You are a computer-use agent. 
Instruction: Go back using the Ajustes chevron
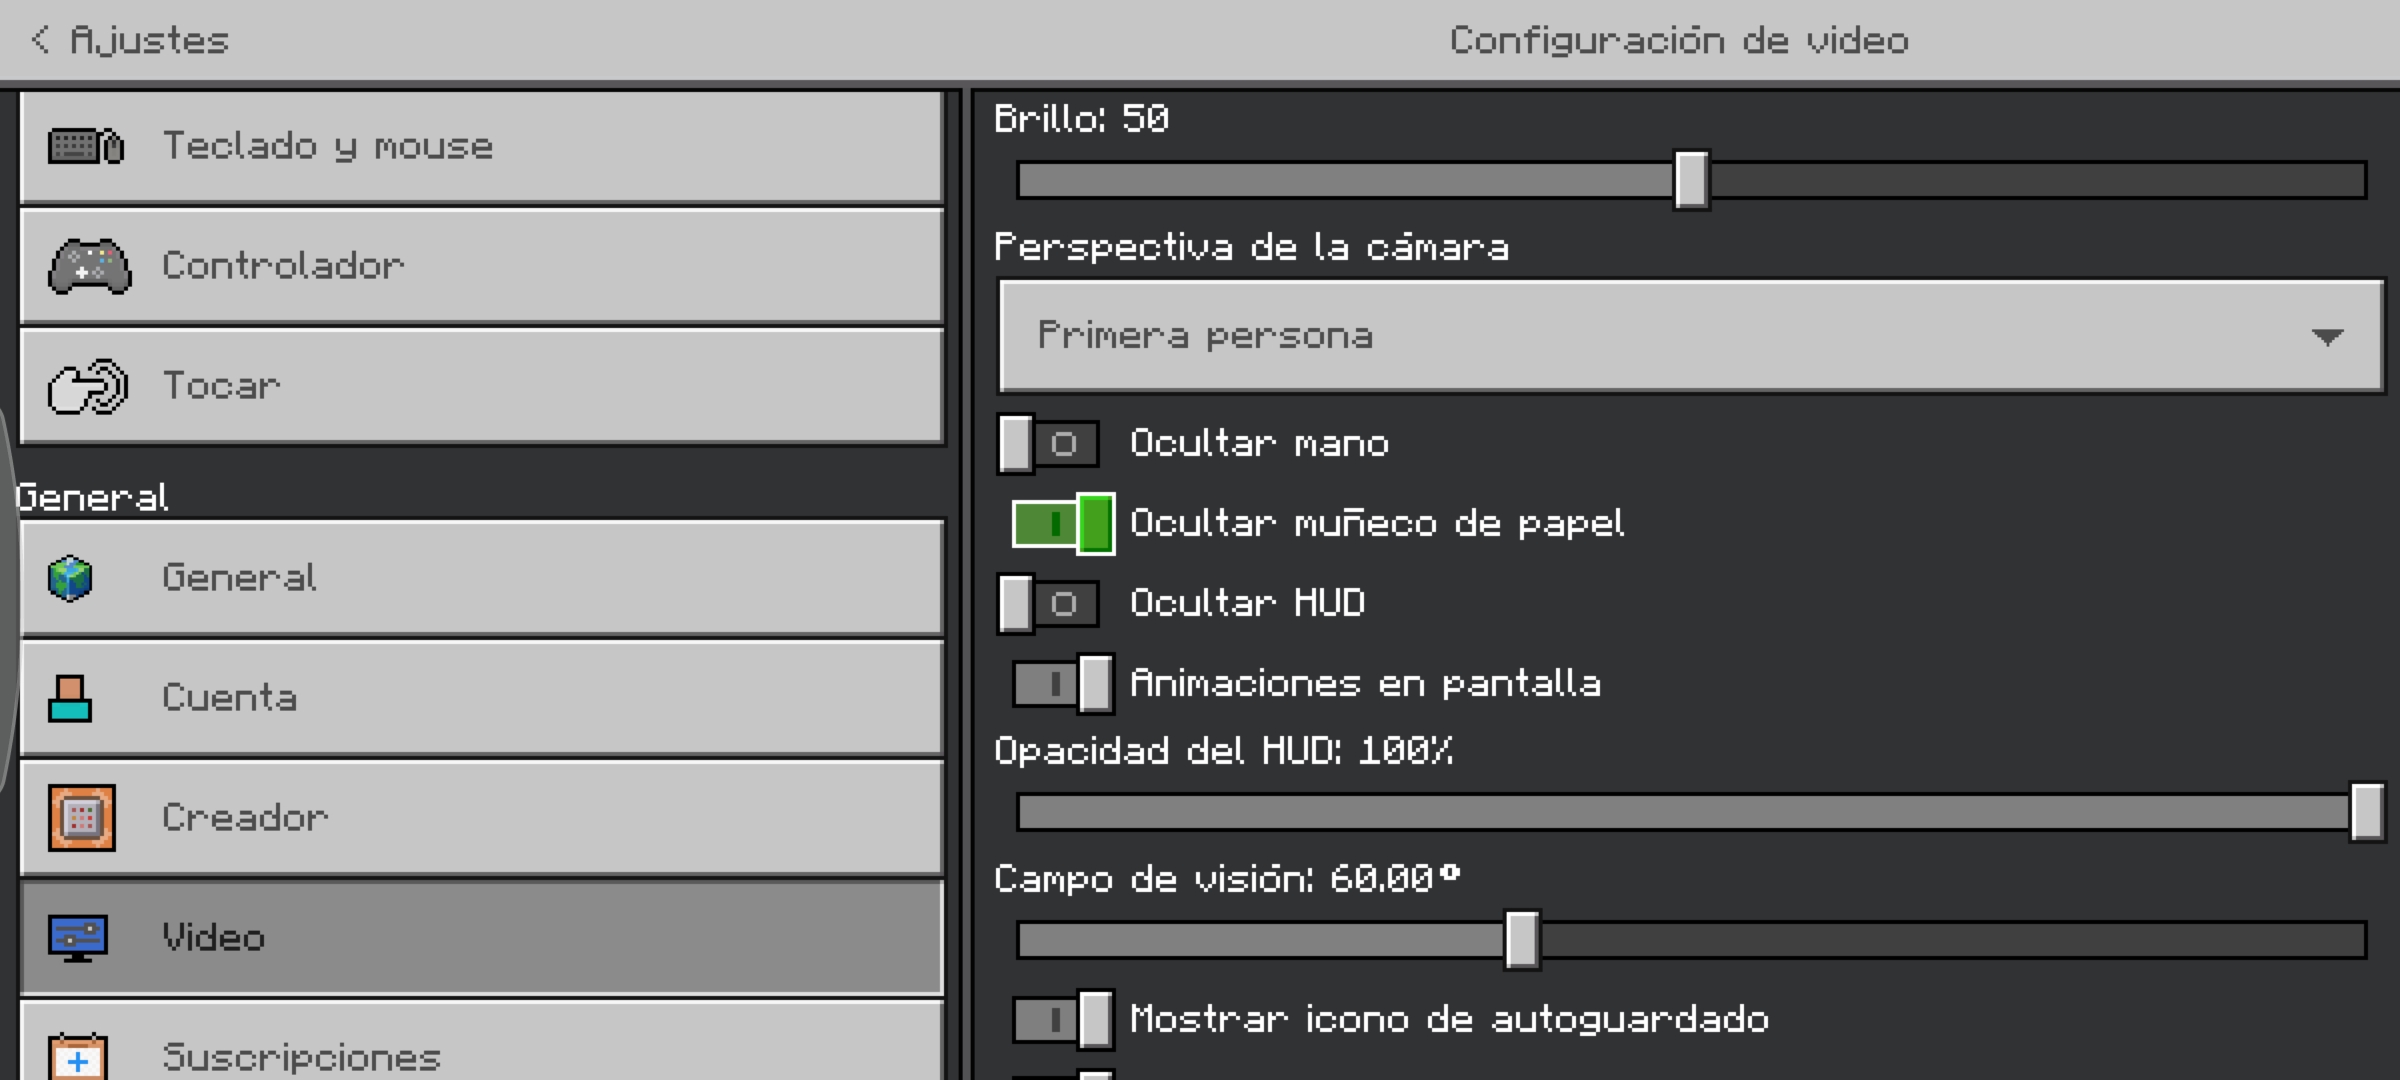click(x=40, y=40)
